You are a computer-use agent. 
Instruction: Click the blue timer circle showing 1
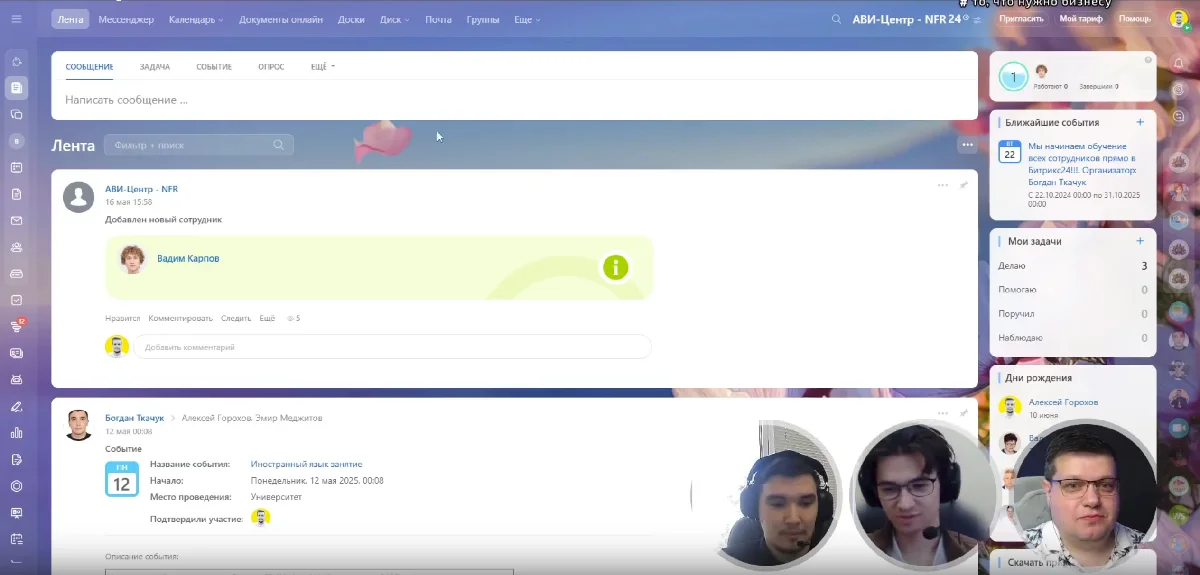click(1013, 77)
